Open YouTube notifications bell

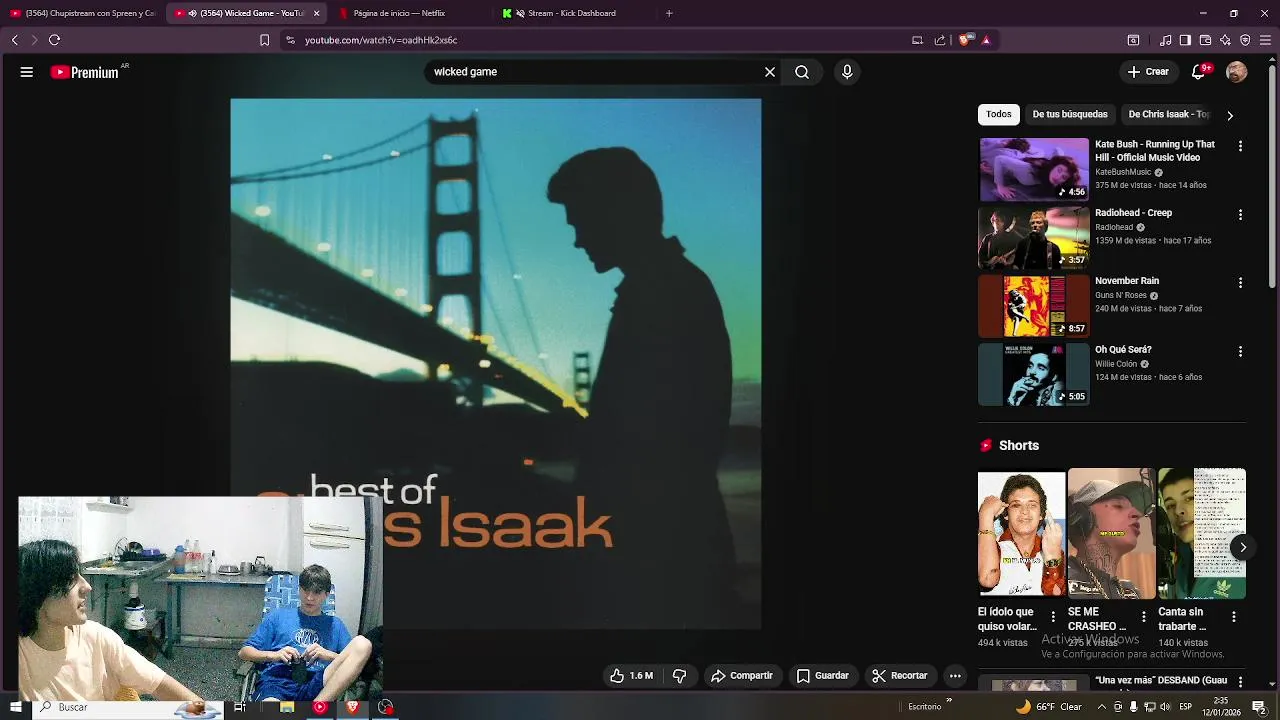tap(1198, 72)
